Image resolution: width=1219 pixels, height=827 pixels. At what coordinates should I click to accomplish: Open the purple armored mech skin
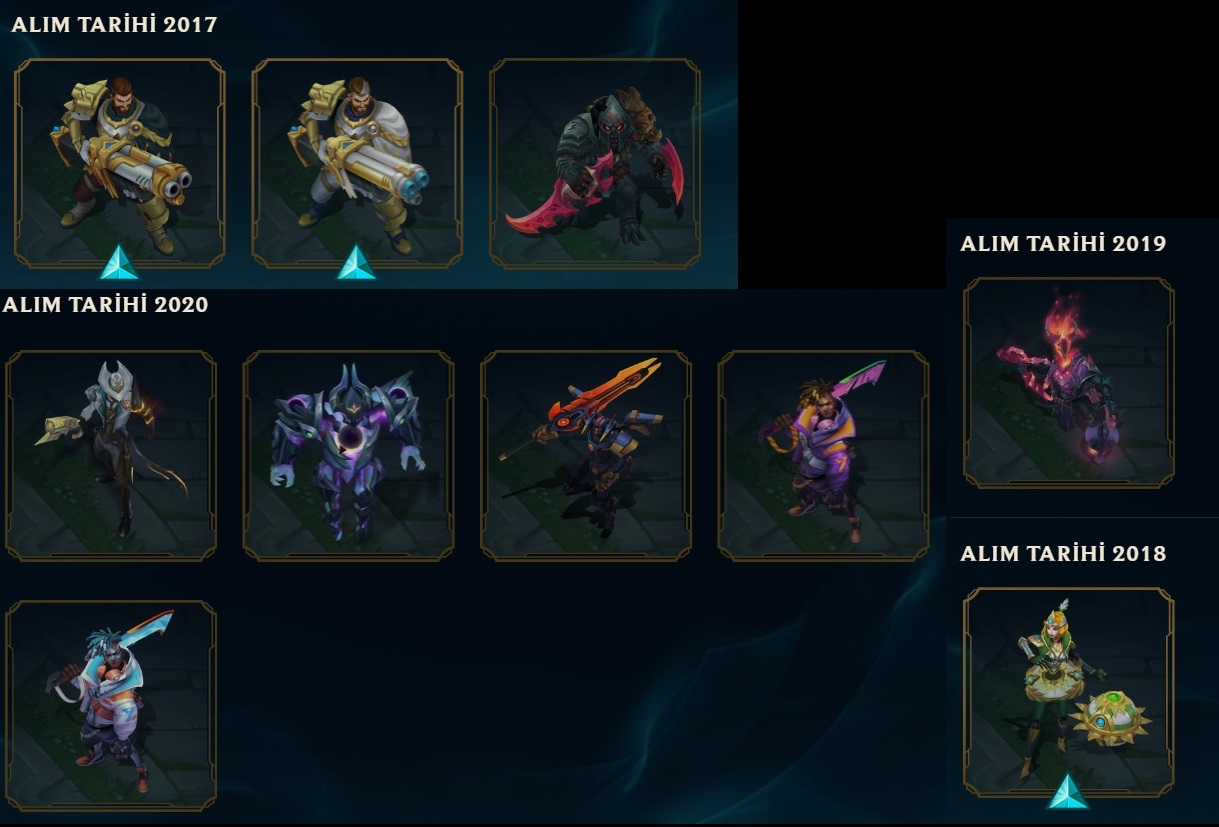pyautogui.click(x=348, y=455)
